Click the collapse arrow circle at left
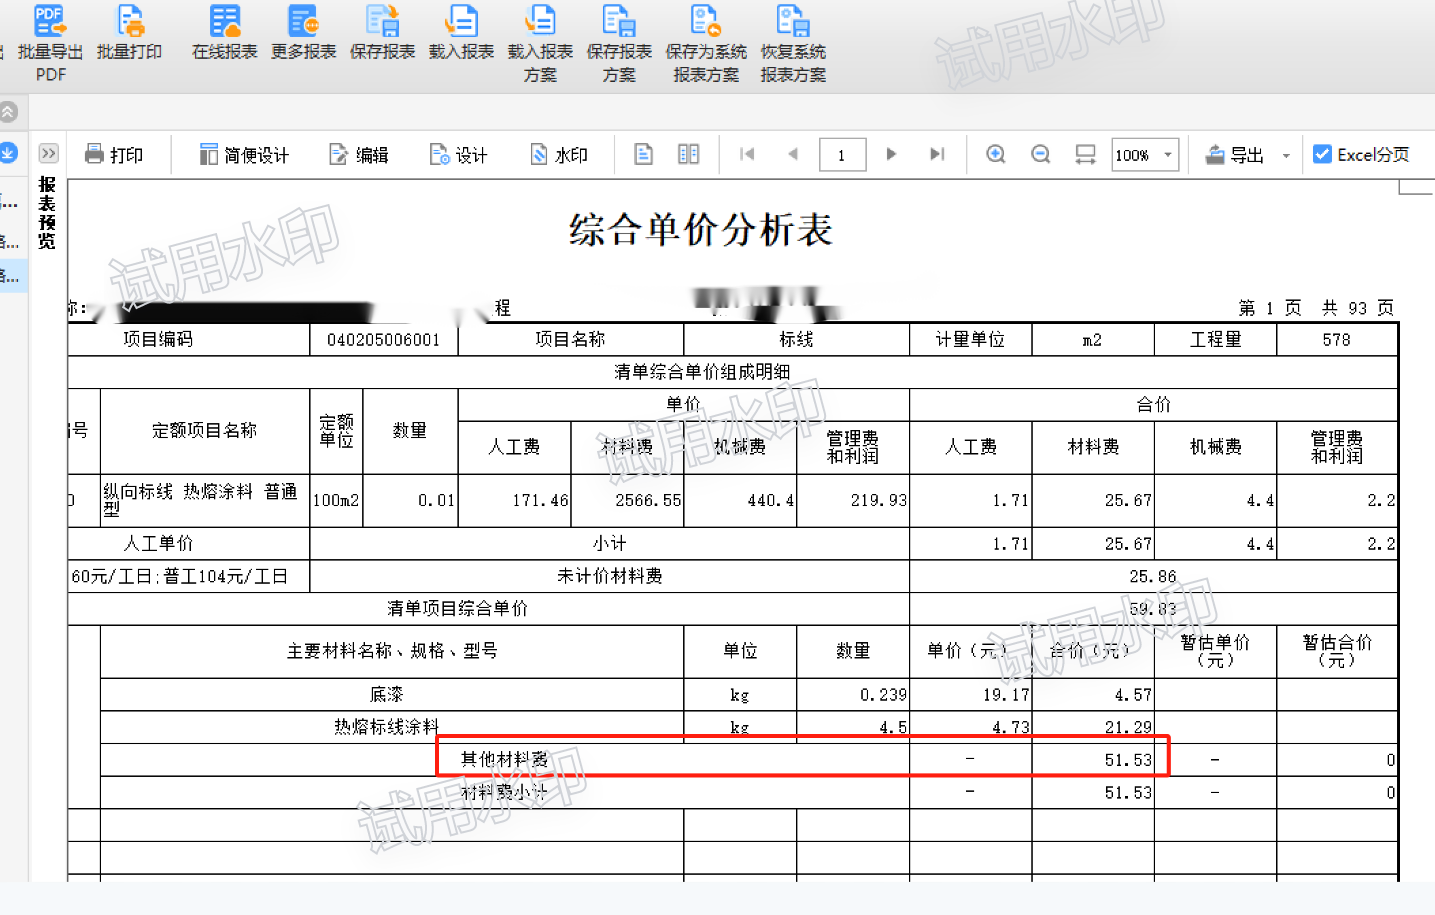1435x915 pixels. 8,112
